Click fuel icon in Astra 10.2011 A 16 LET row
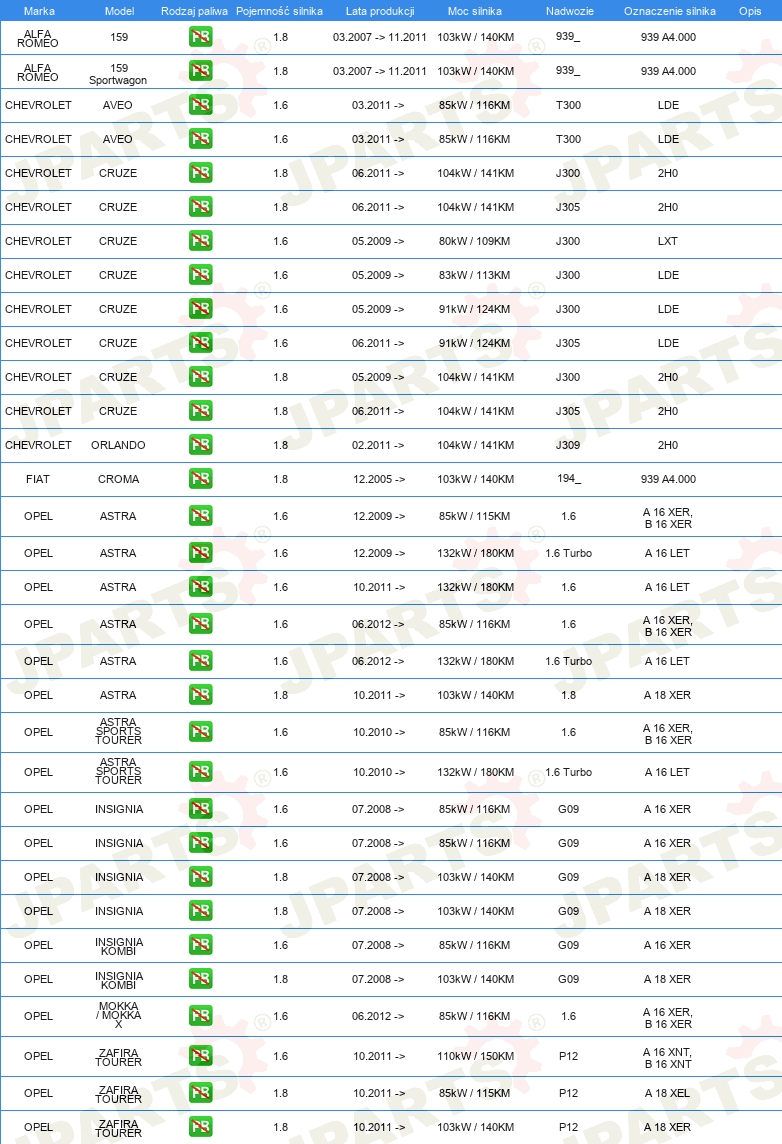Screen dimensions: 782x1144 [201, 587]
